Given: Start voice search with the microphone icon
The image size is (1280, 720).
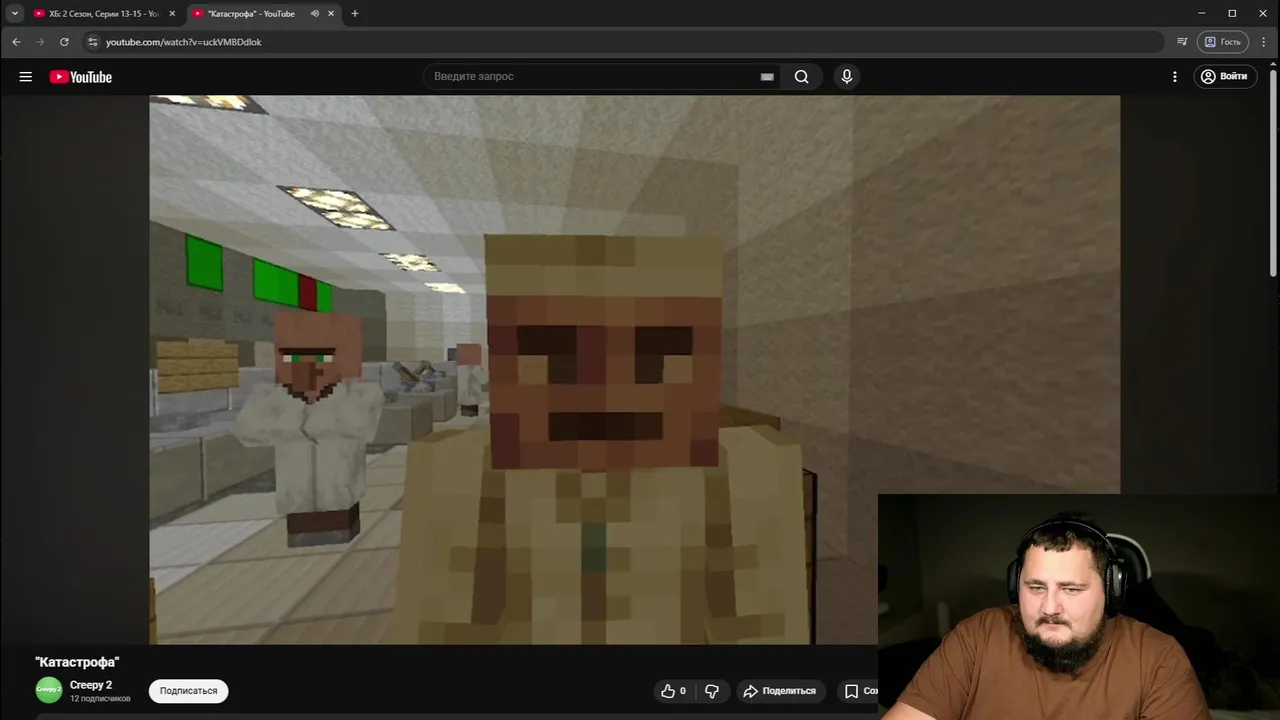Looking at the screenshot, I should [x=847, y=77].
